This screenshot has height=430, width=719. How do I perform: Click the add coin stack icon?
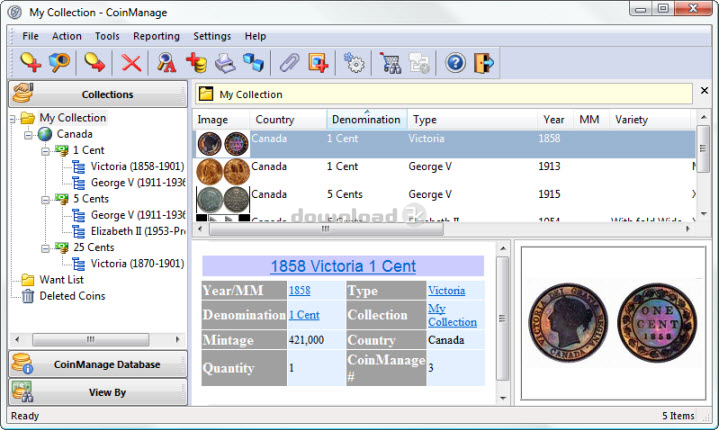pos(196,63)
